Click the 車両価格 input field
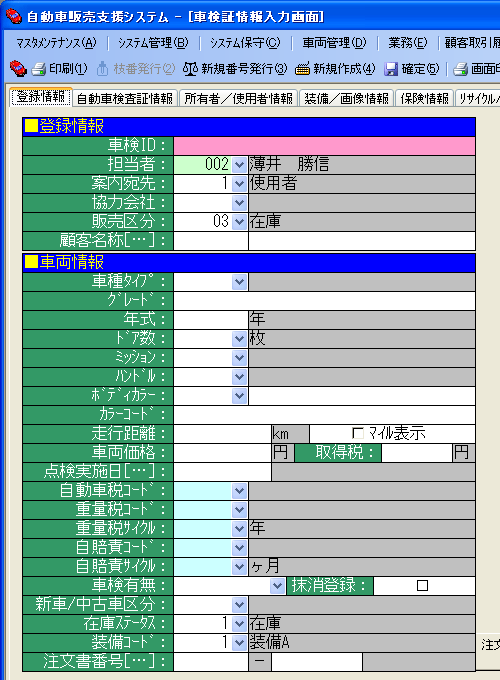 [222, 453]
